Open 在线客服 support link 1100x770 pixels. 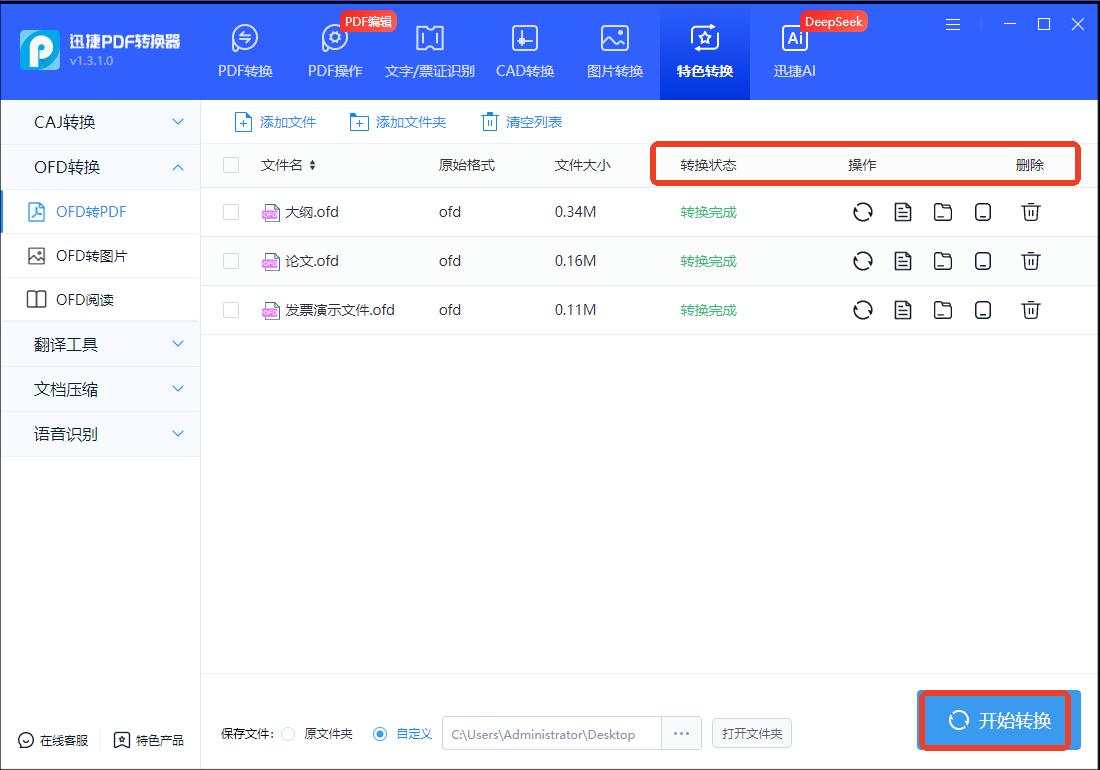coord(53,741)
